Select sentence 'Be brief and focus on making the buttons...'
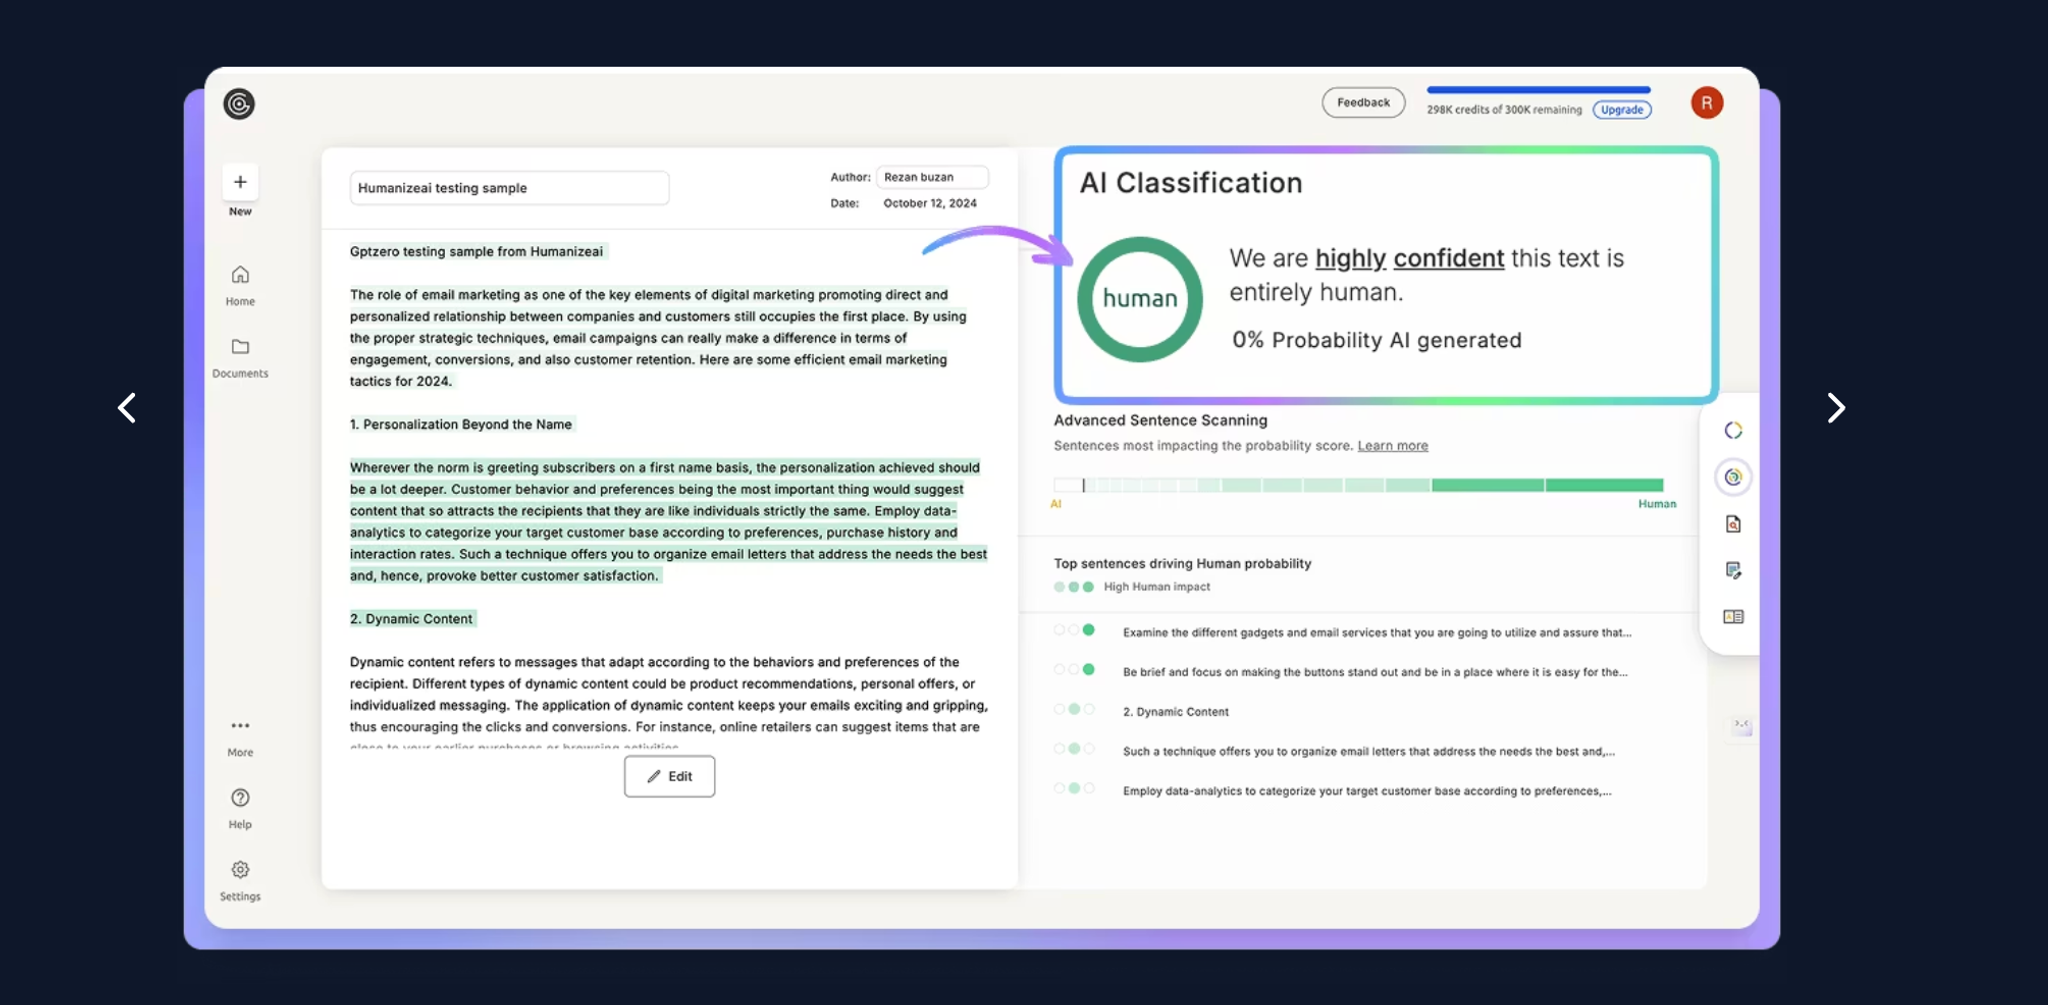Image resolution: width=2048 pixels, height=1005 pixels. coord(1375,672)
